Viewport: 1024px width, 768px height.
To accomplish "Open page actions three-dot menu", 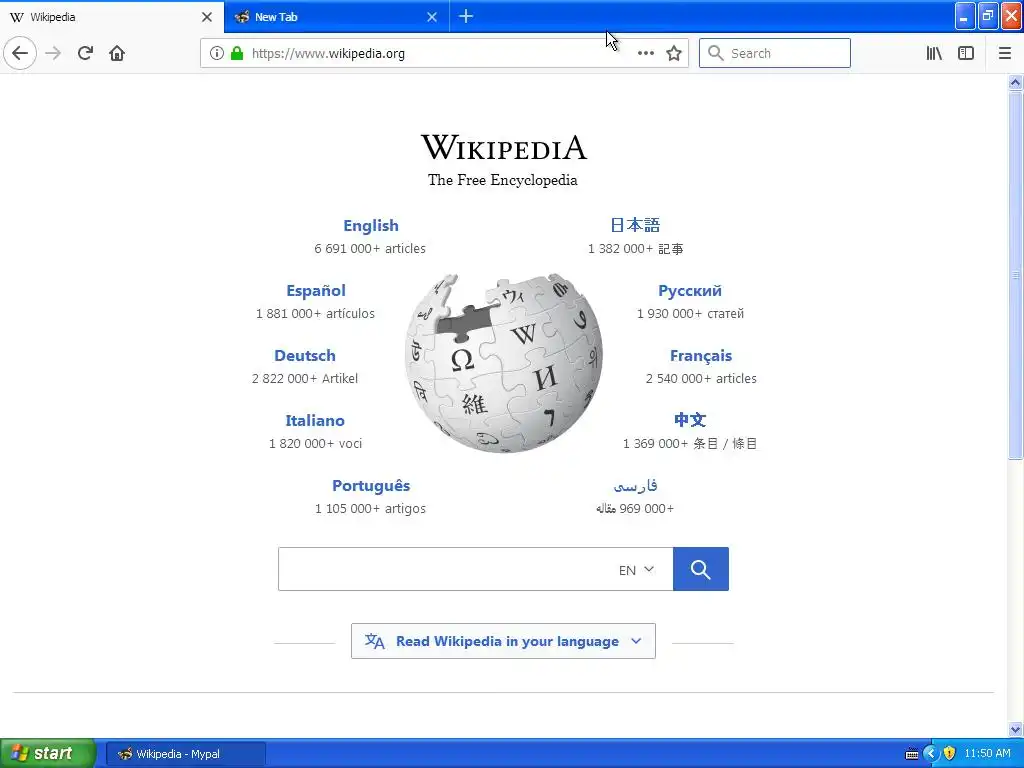I will click(x=645, y=53).
